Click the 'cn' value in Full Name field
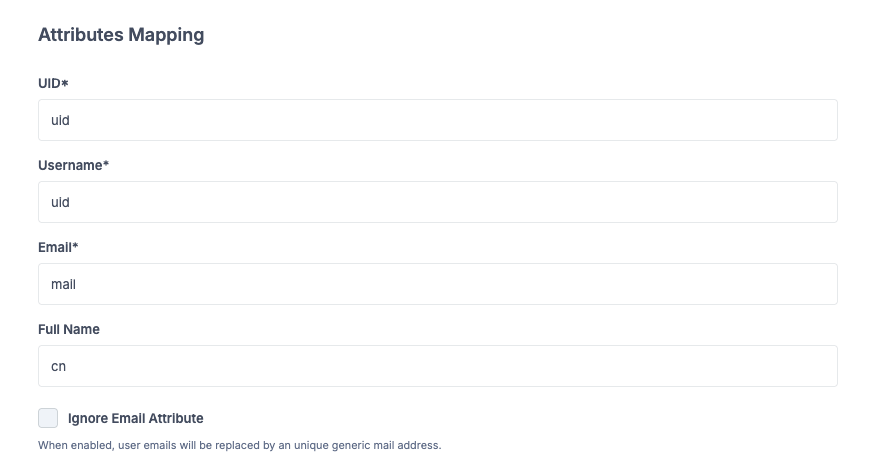This screenshot has height=466, width=875. (x=58, y=366)
